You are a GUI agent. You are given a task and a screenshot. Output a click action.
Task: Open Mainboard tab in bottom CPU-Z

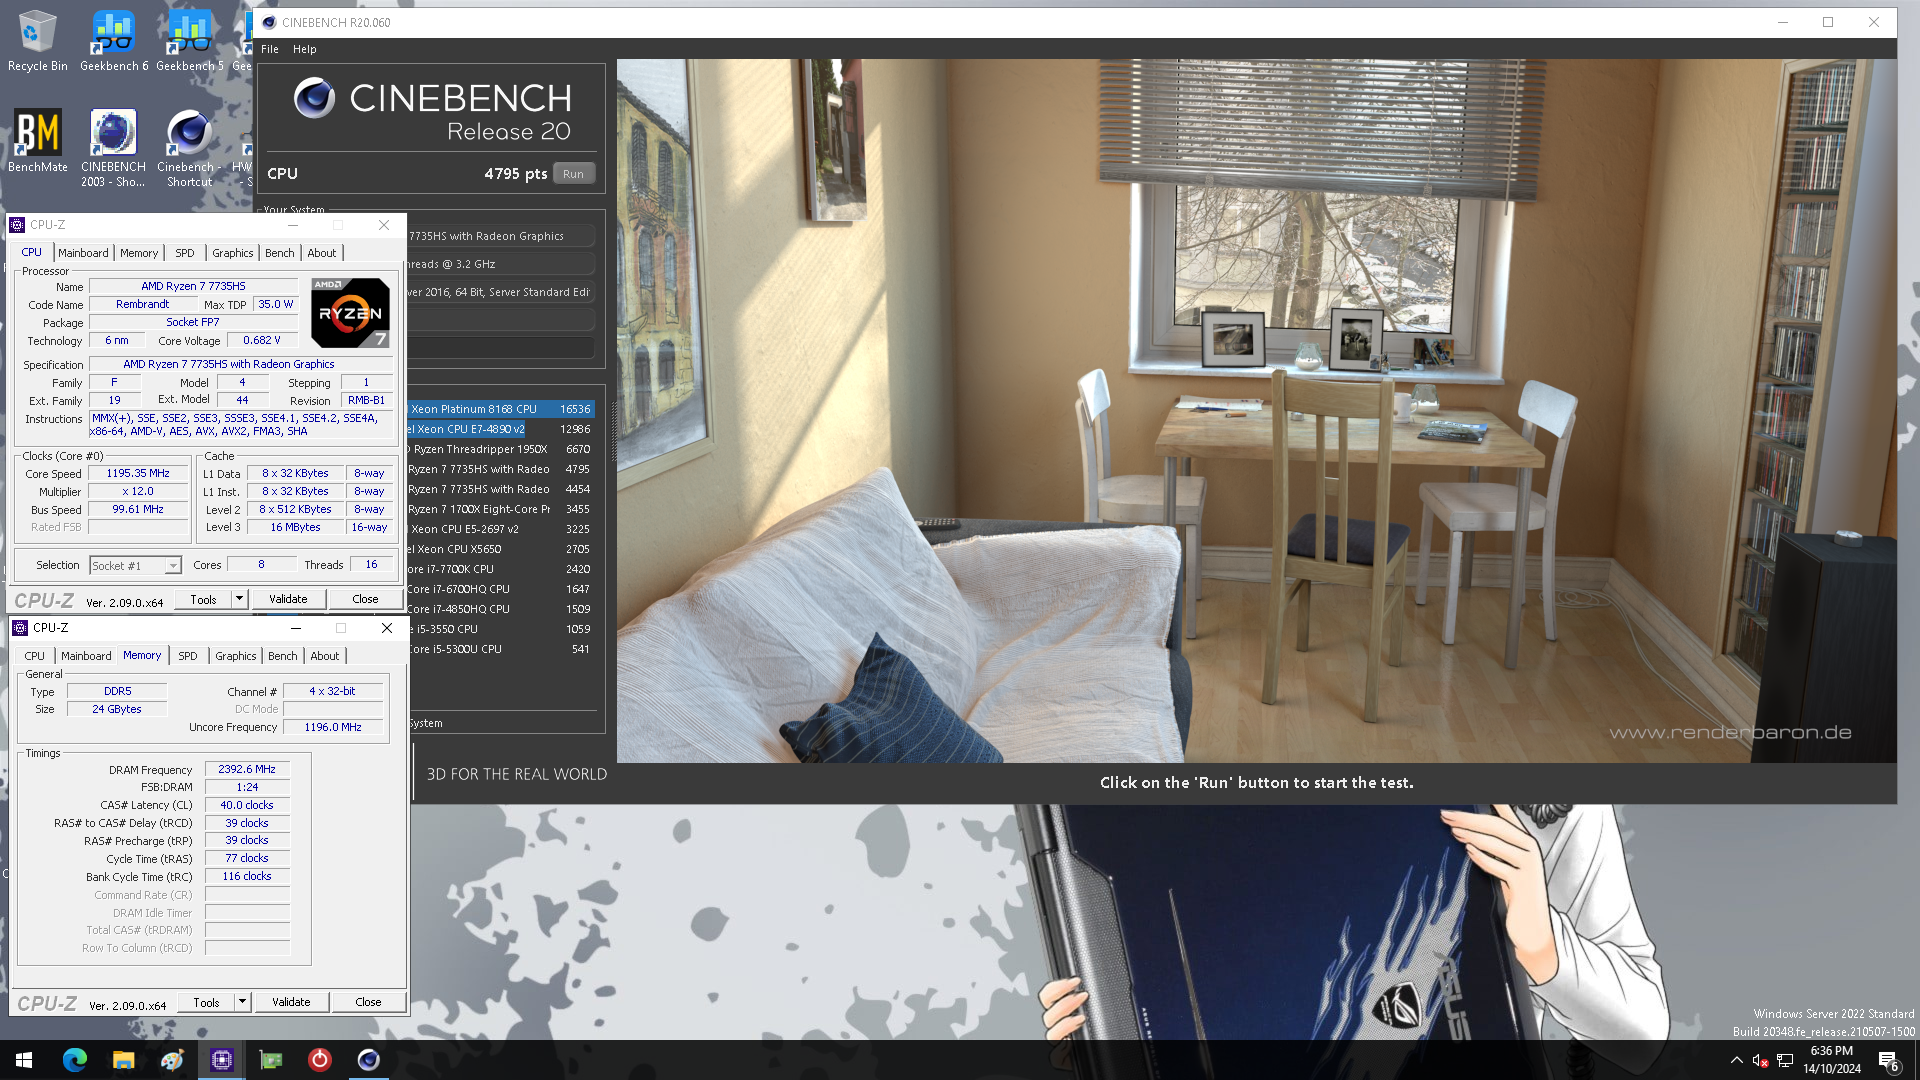86,656
